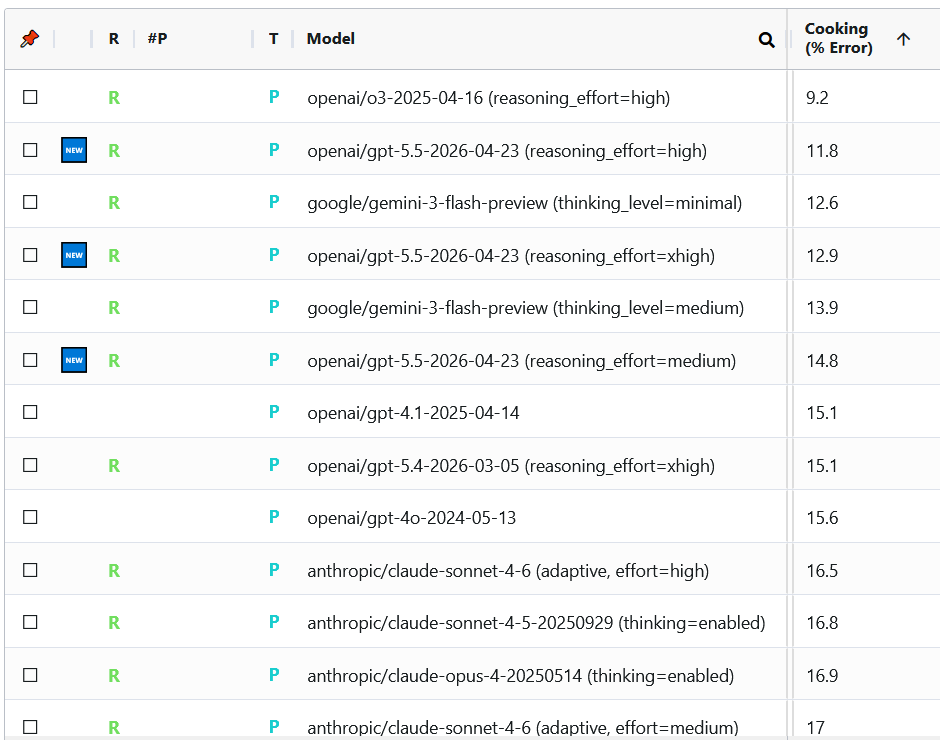This screenshot has width=940, height=740.
Task: Click green R icon on claude-sonnet-4-6 effort=high row
Action: [x=114, y=570]
